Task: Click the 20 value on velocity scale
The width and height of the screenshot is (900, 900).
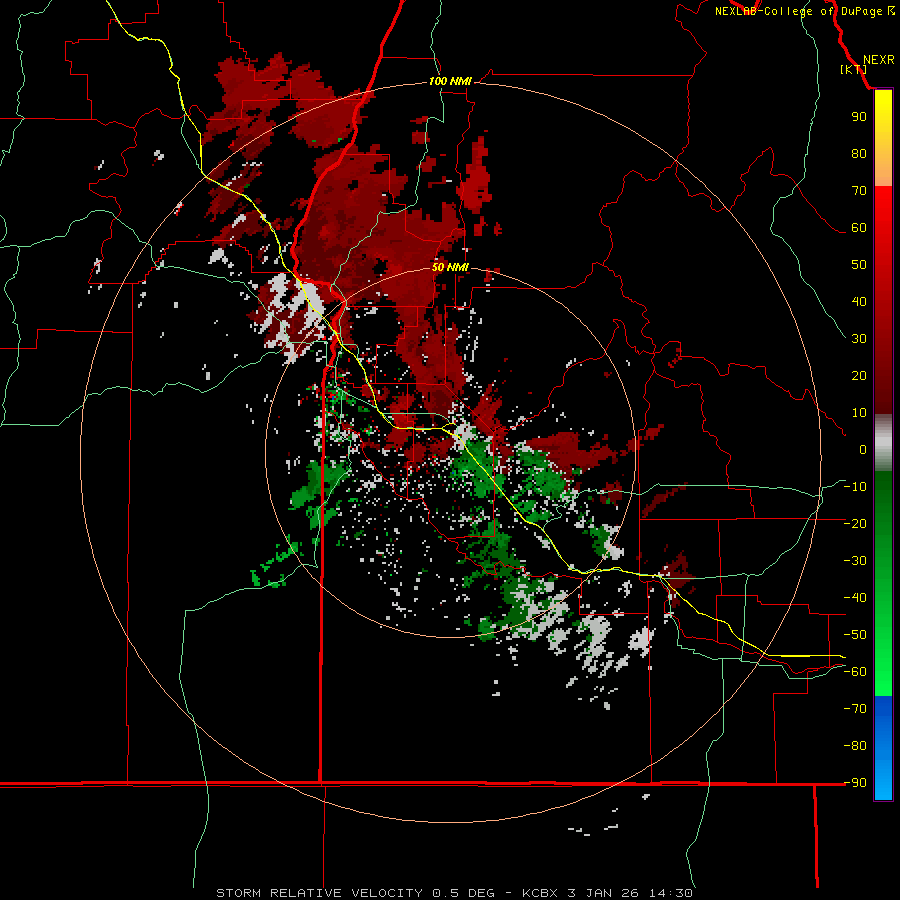Action: [859, 375]
